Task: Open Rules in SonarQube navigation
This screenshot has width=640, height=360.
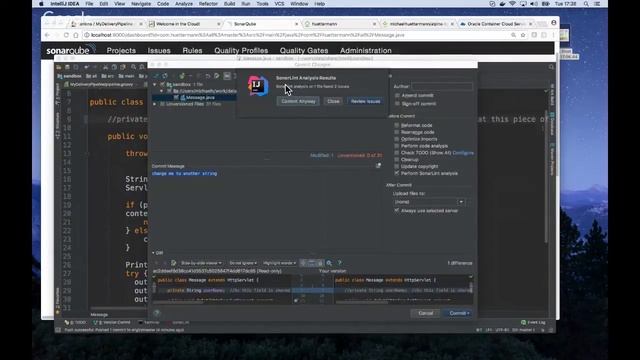Action: 192,51
